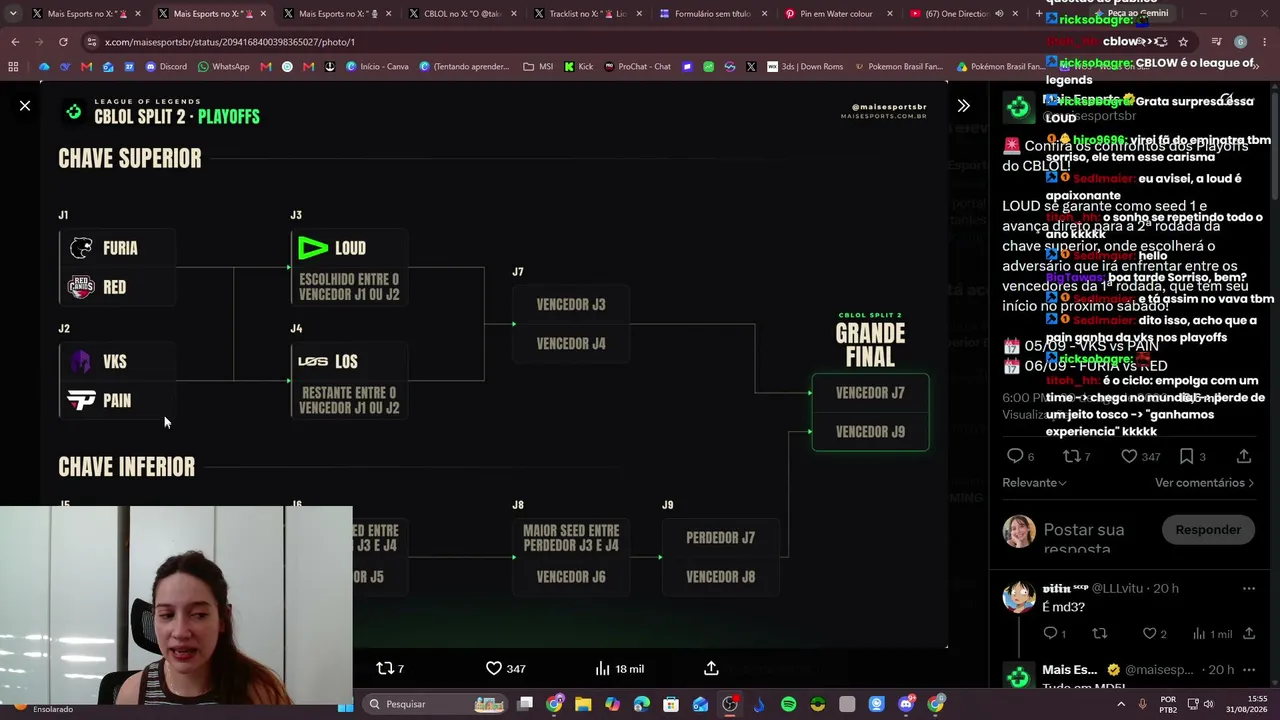Screen dimensions: 1280x720
Task: Collapse the tweet sidebar with double-arrow icon
Action: tap(963, 105)
